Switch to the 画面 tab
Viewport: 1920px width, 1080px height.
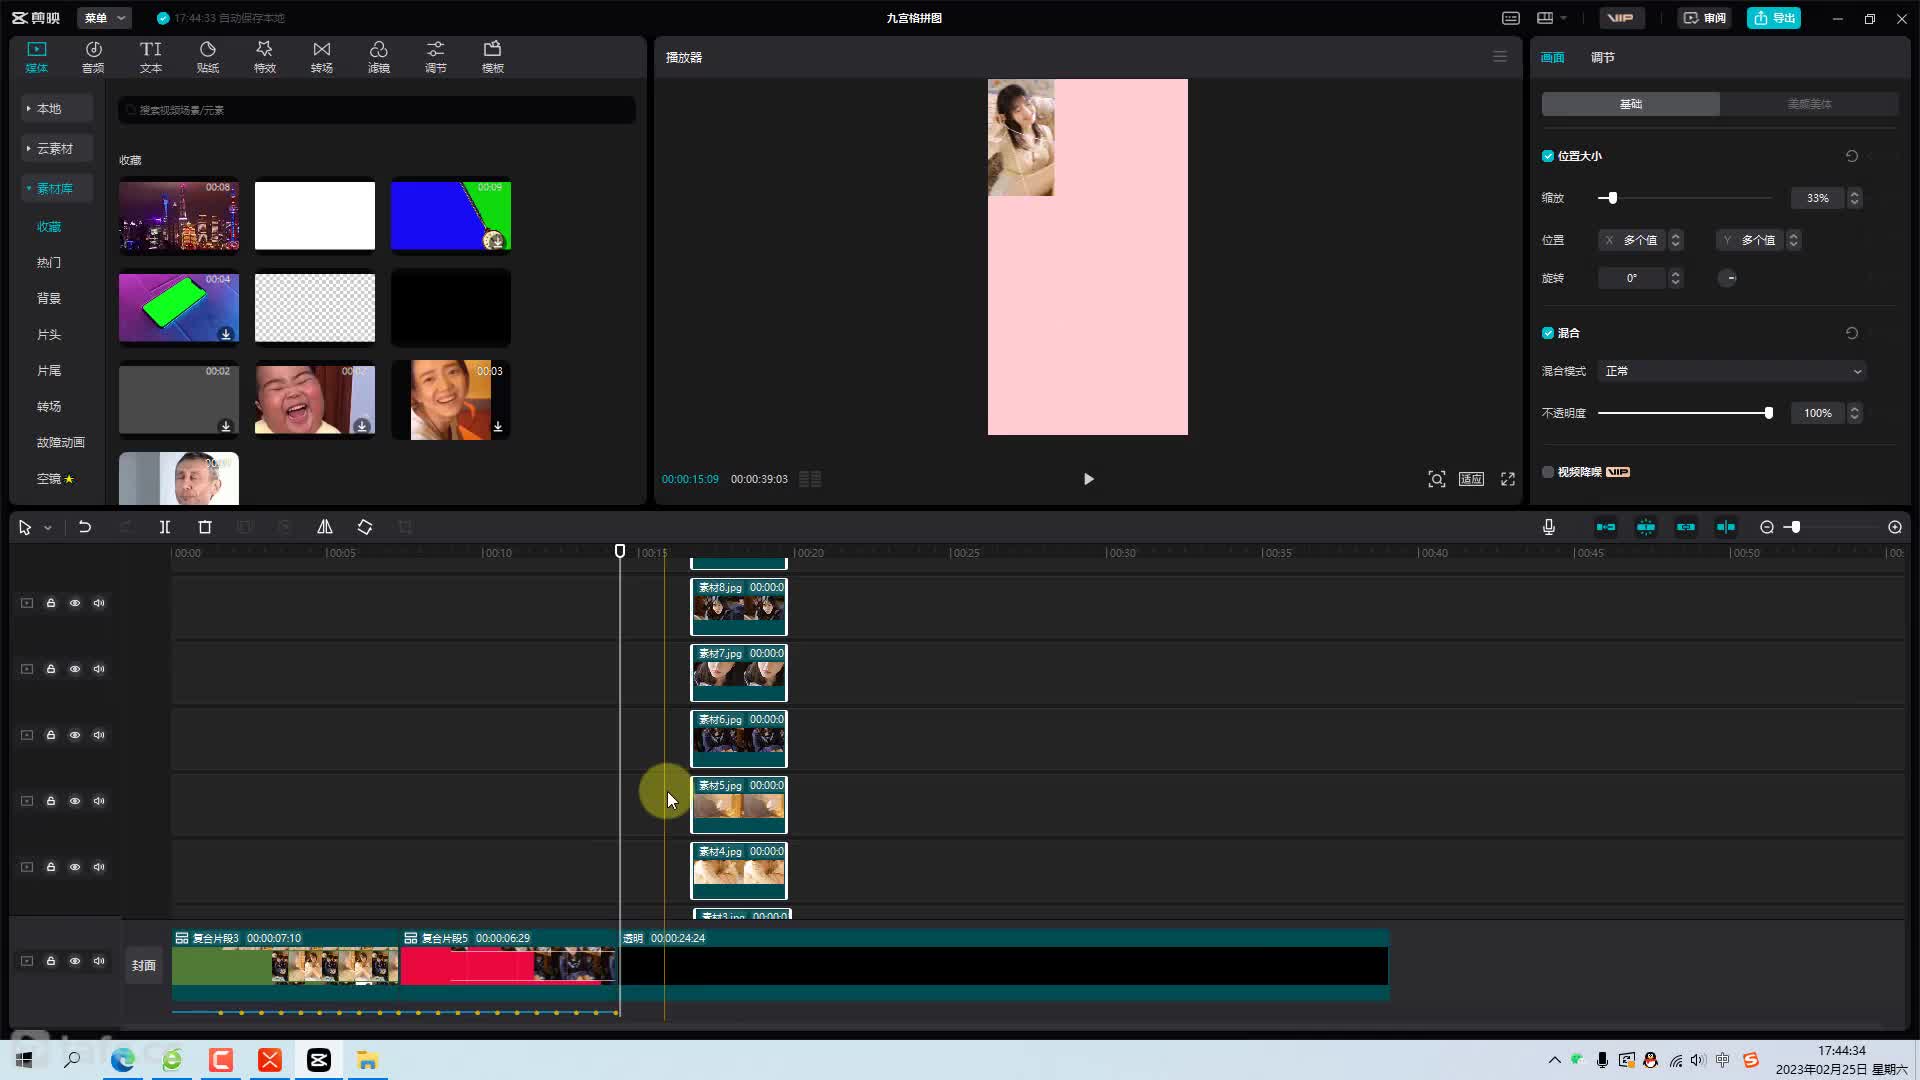point(1553,57)
